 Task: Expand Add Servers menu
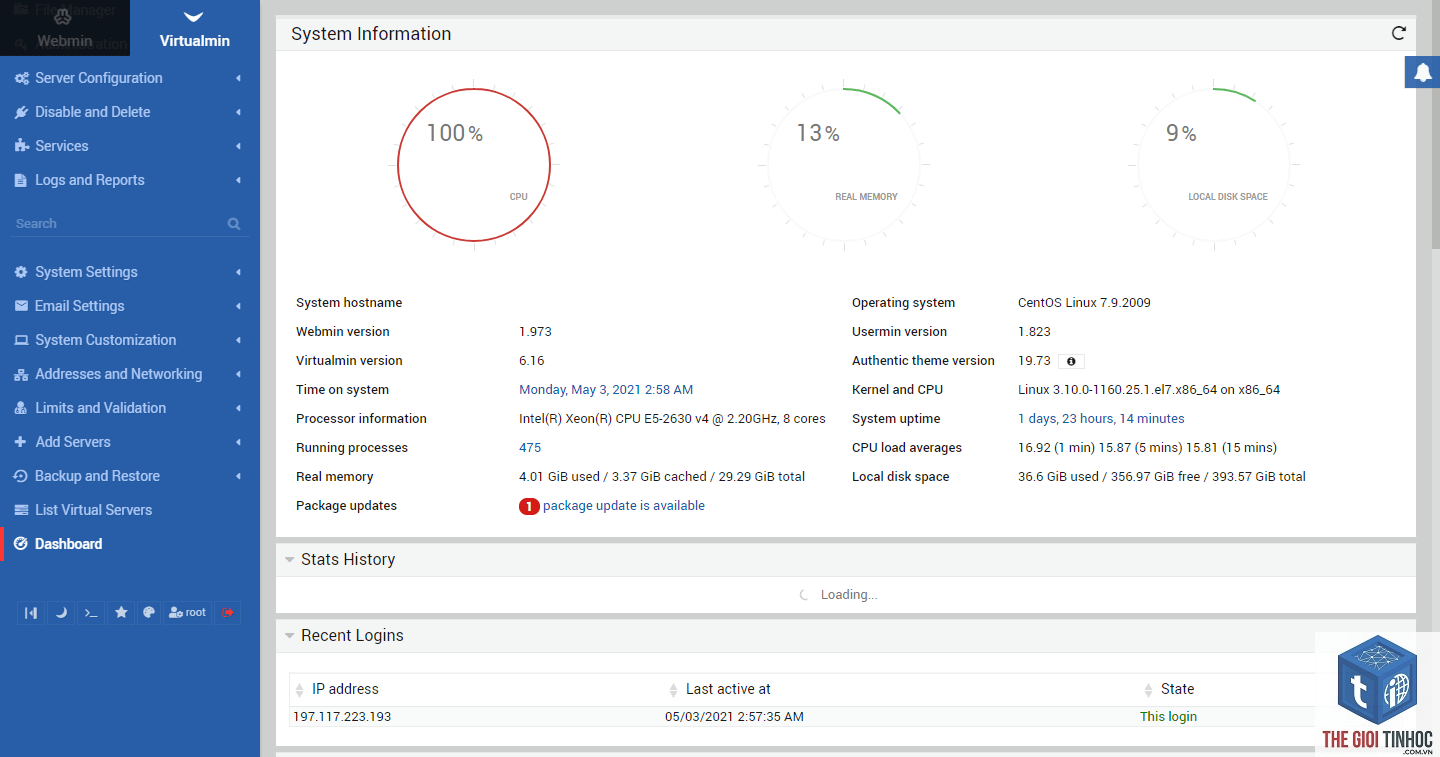click(x=130, y=442)
